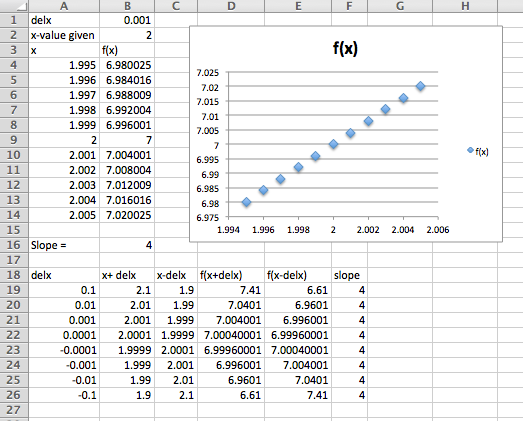Click the 7.025 vertical axis label
Screen dimensions: 523x421
pos(207,73)
